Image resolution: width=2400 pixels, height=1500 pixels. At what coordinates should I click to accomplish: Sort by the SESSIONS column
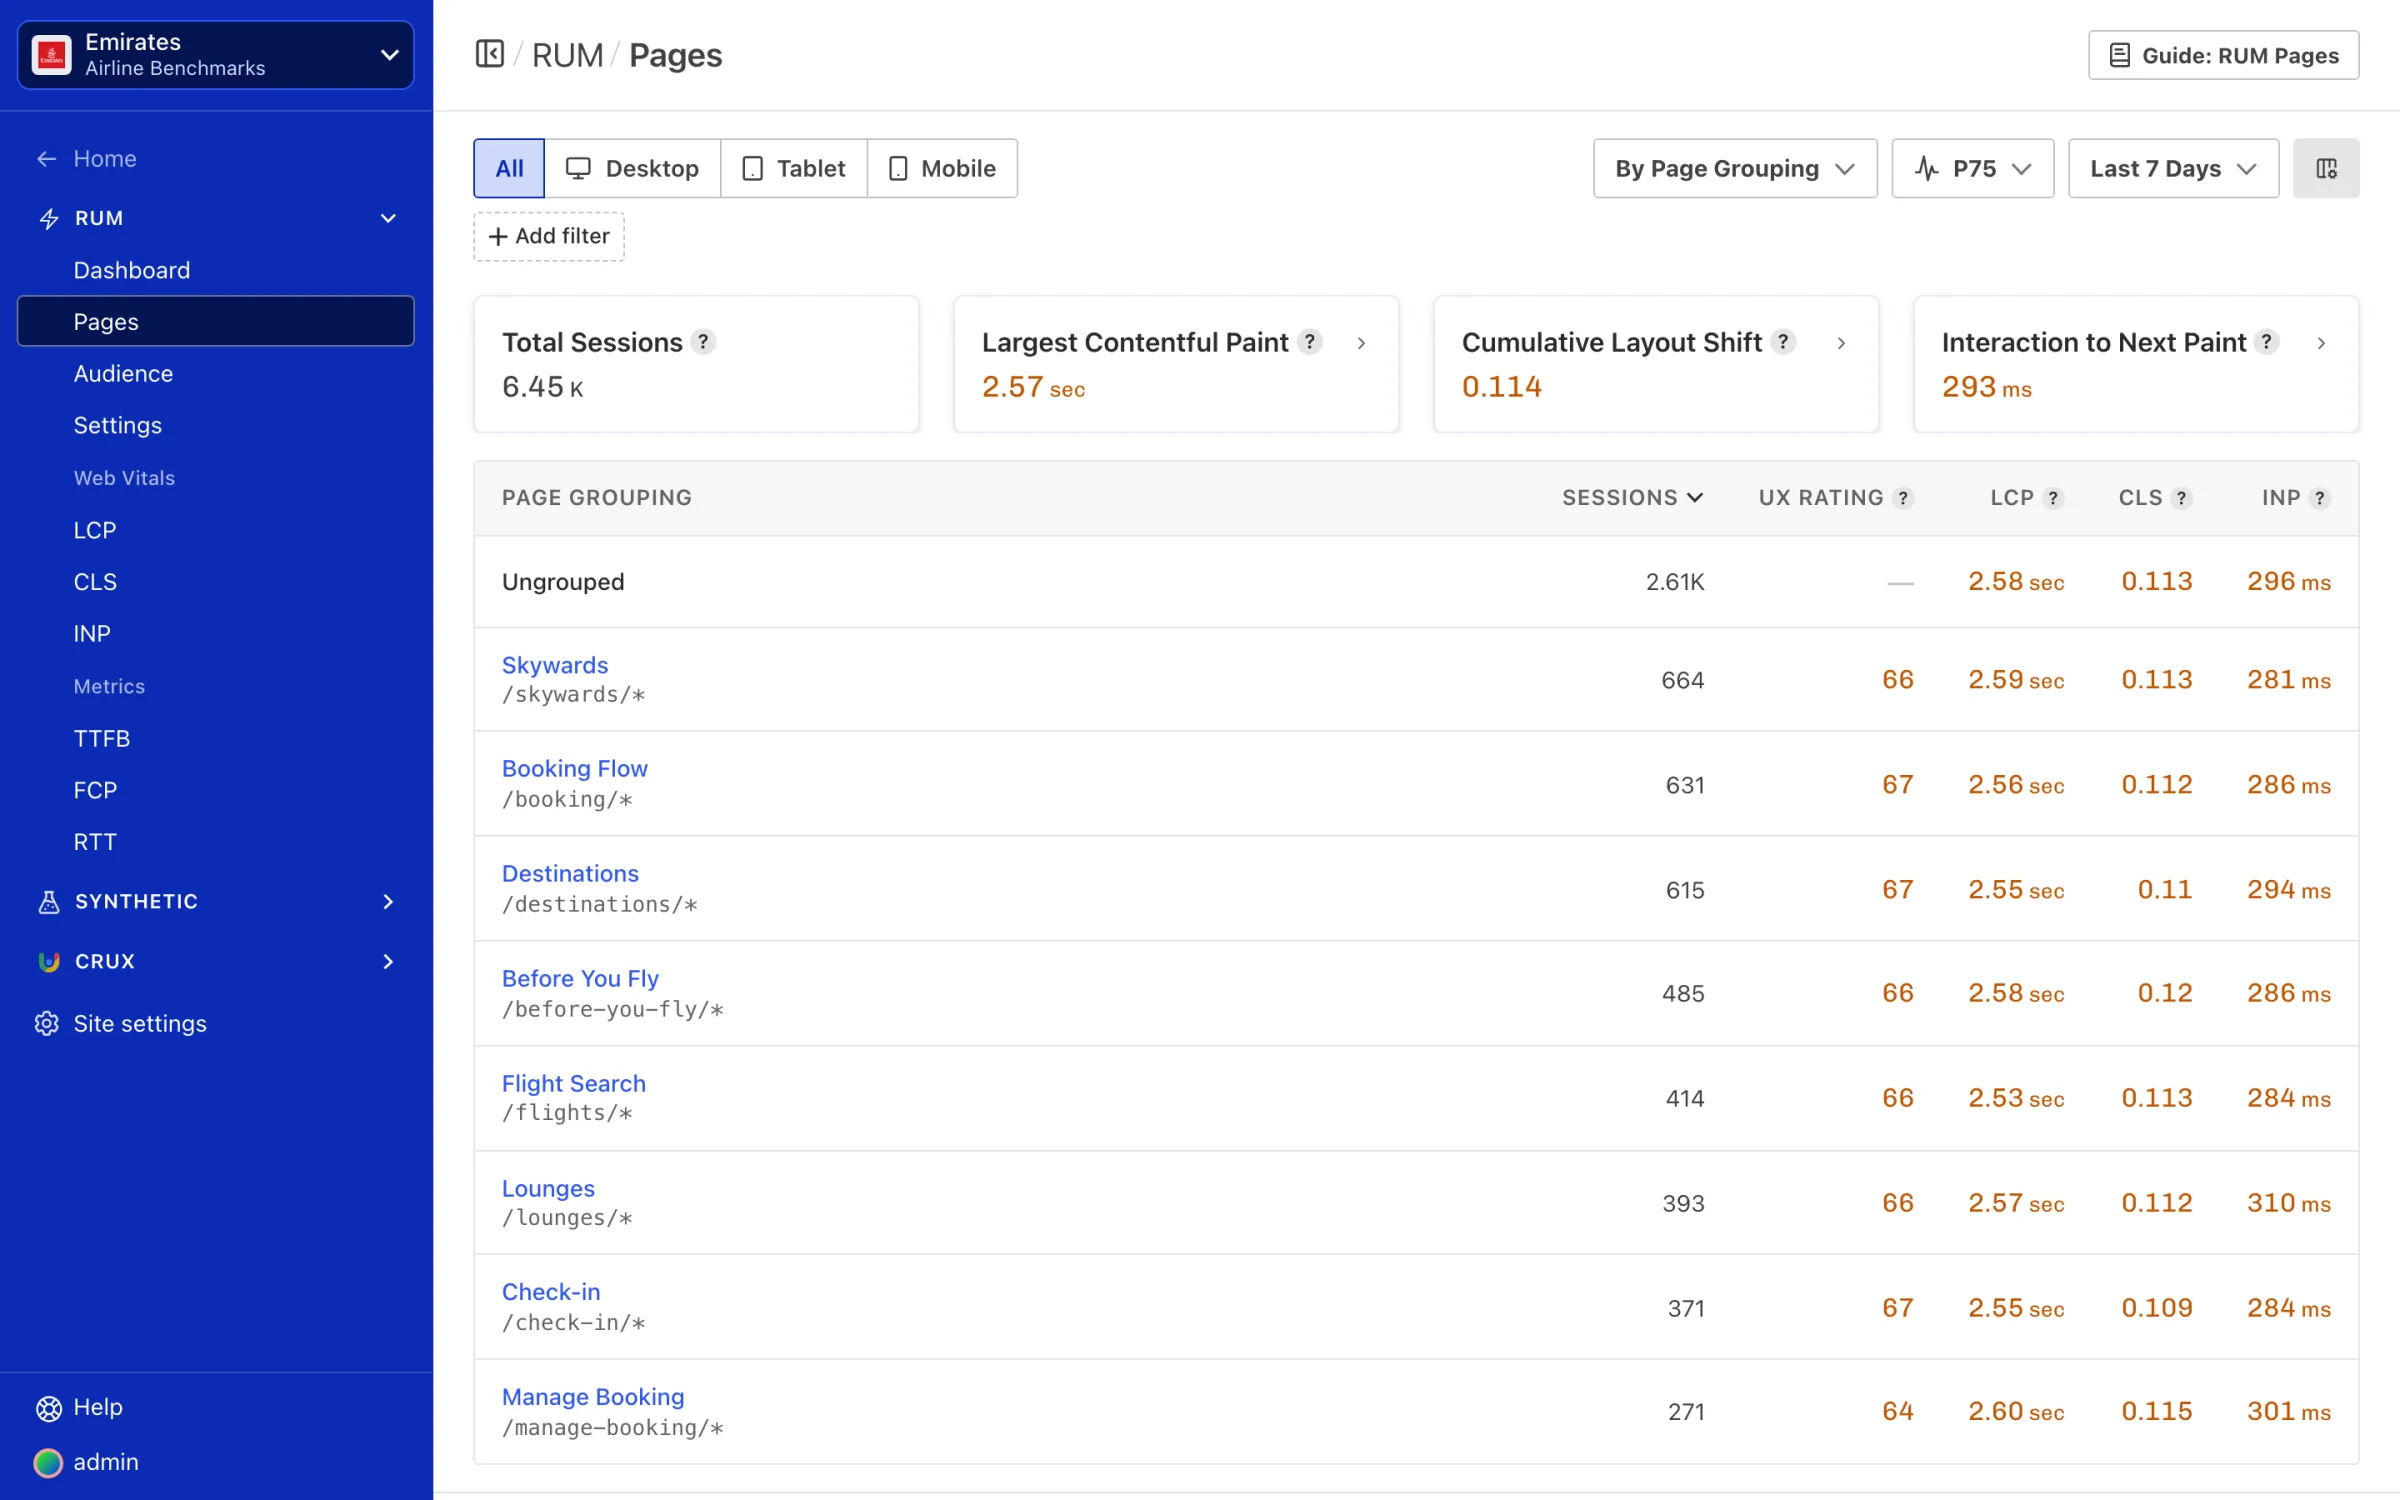[x=1632, y=497]
